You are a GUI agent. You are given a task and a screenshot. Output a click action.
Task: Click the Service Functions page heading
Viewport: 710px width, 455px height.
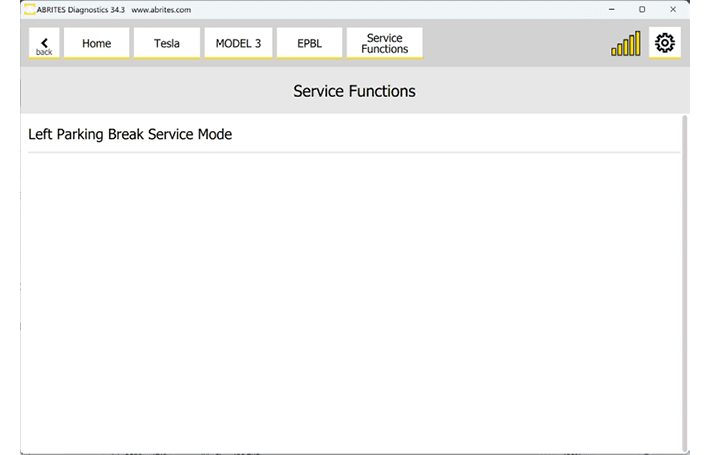354,91
